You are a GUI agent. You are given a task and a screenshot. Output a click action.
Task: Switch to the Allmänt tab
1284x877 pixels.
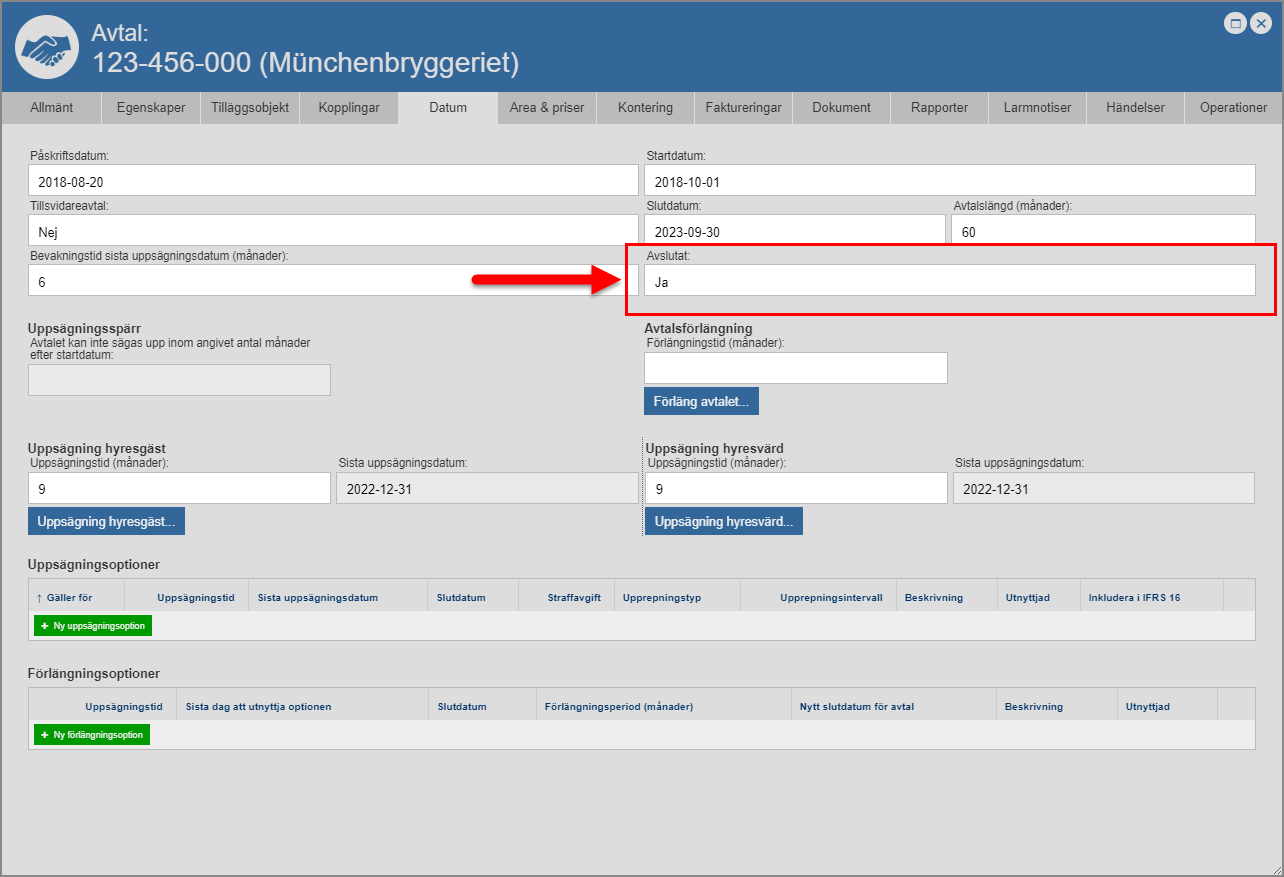click(x=51, y=108)
